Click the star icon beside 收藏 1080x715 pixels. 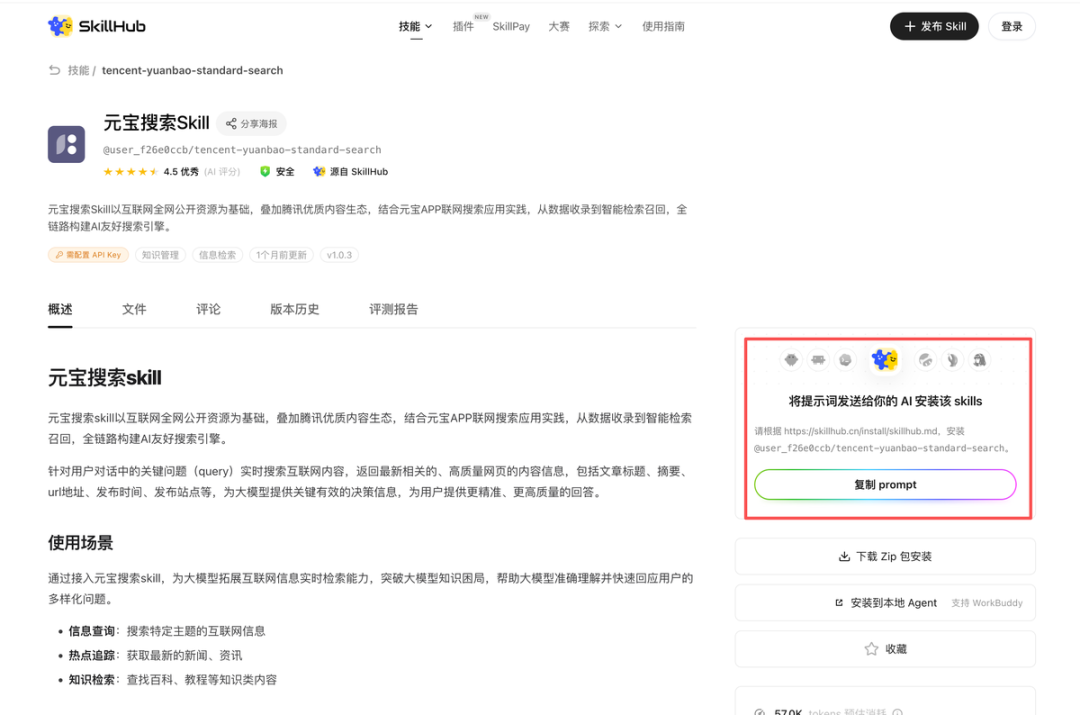[871, 649]
